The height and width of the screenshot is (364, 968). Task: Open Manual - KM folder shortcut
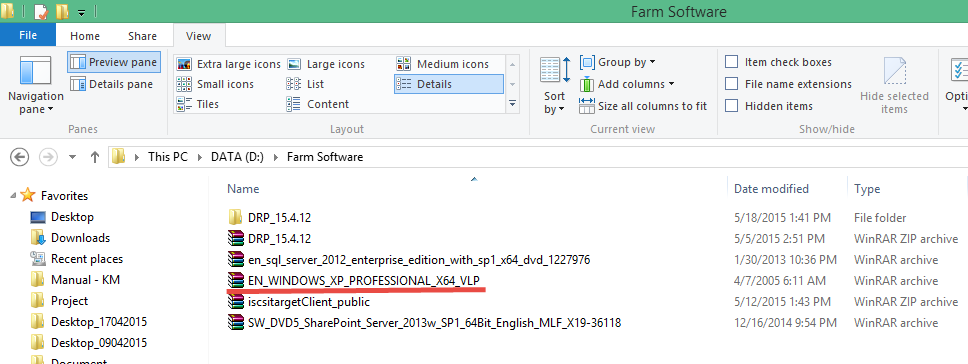85,279
